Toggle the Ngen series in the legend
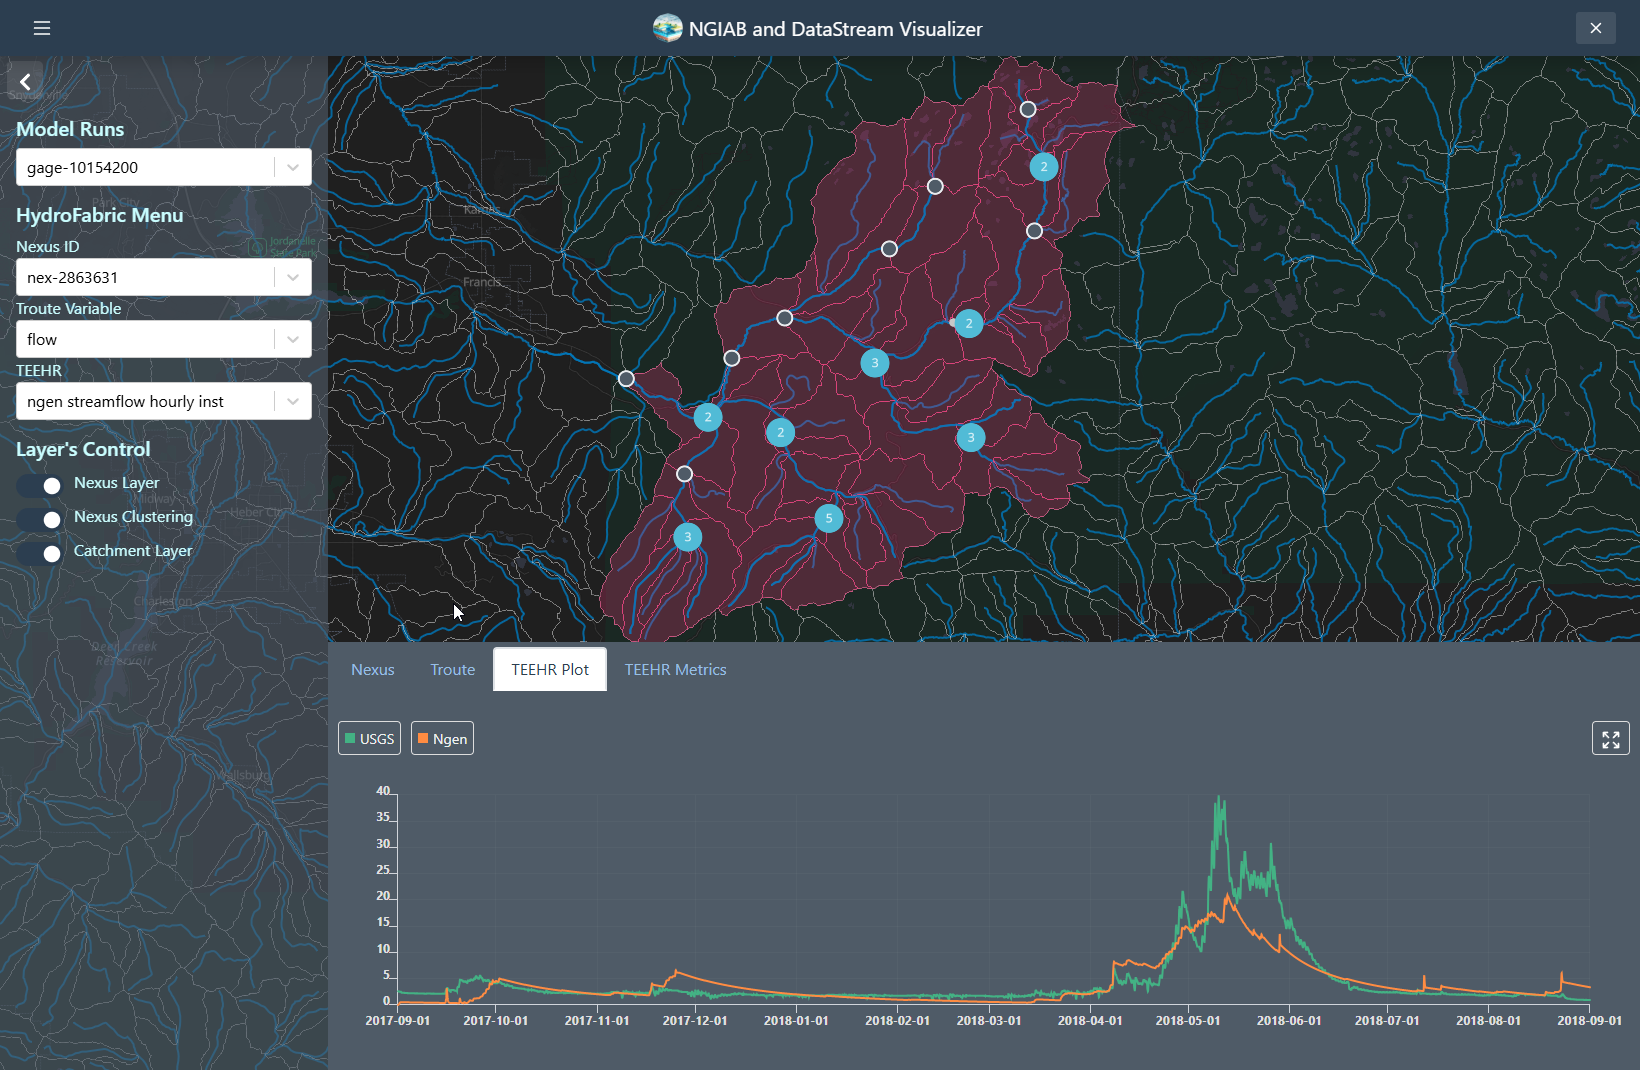The width and height of the screenshot is (1640, 1070). (x=442, y=738)
